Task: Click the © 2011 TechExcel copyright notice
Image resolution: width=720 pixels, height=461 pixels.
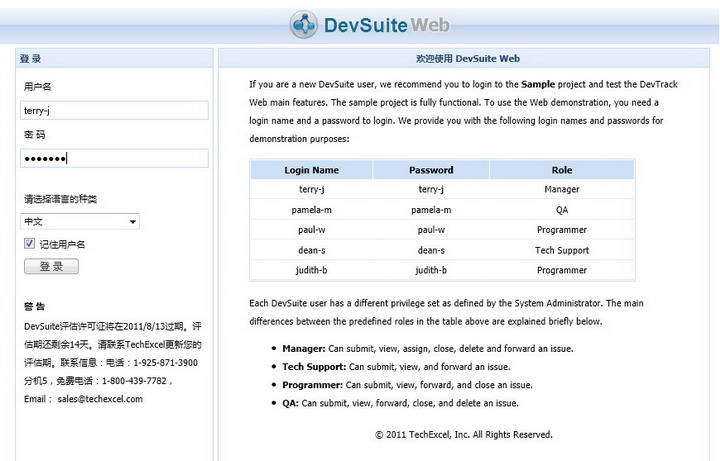Action: pos(464,434)
